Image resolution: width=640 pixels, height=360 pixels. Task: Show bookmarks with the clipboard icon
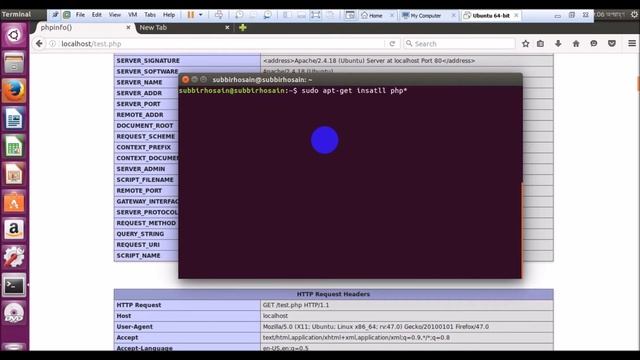click(x=540, y=44)
